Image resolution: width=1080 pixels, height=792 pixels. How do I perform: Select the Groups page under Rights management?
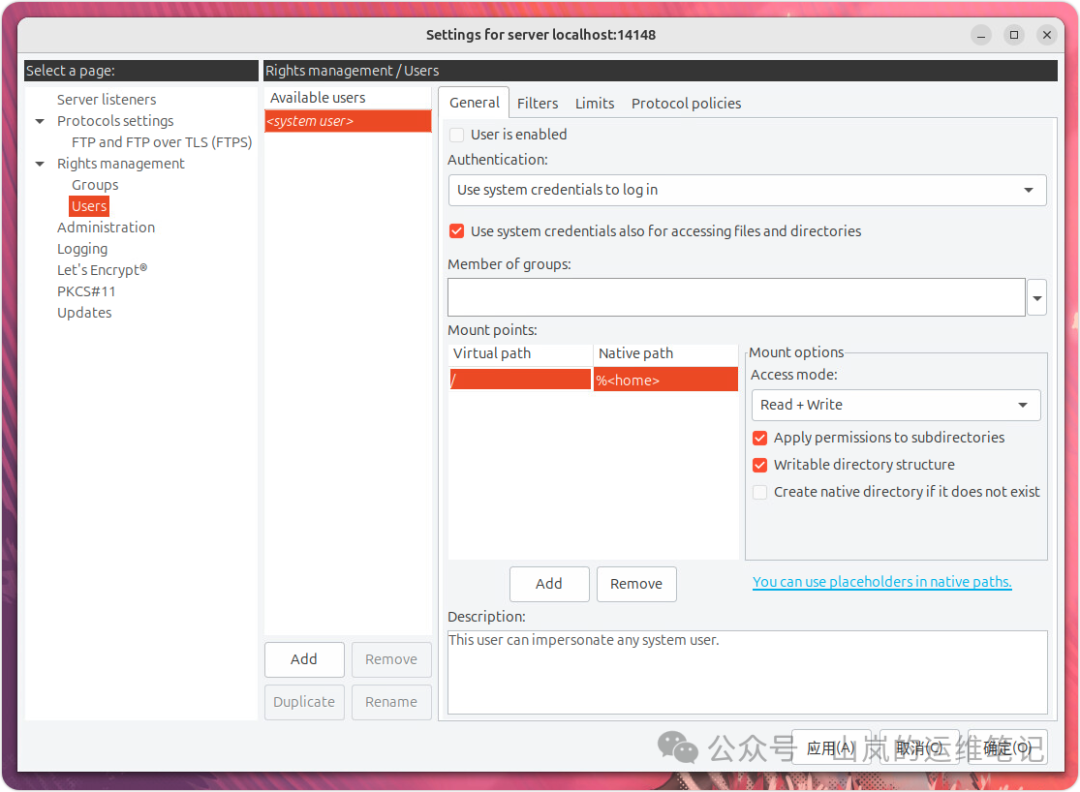(x=94, y=184)
